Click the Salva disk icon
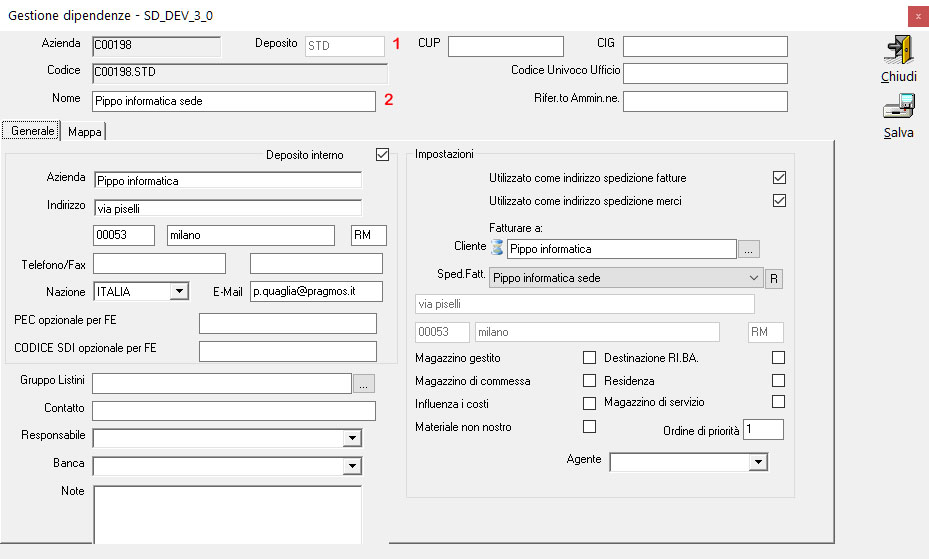 (898, 107)
